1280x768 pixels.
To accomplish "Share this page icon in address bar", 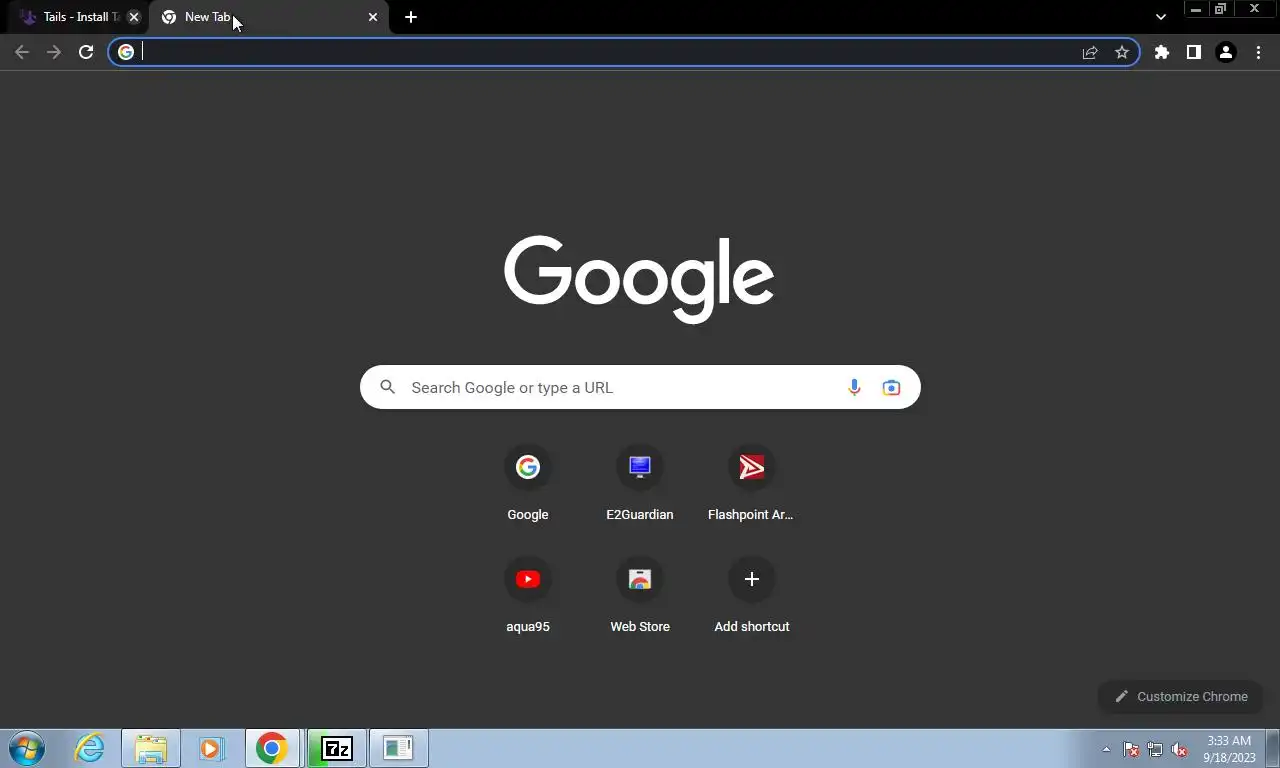I will pyautogui.click(x=1090, y=52).
